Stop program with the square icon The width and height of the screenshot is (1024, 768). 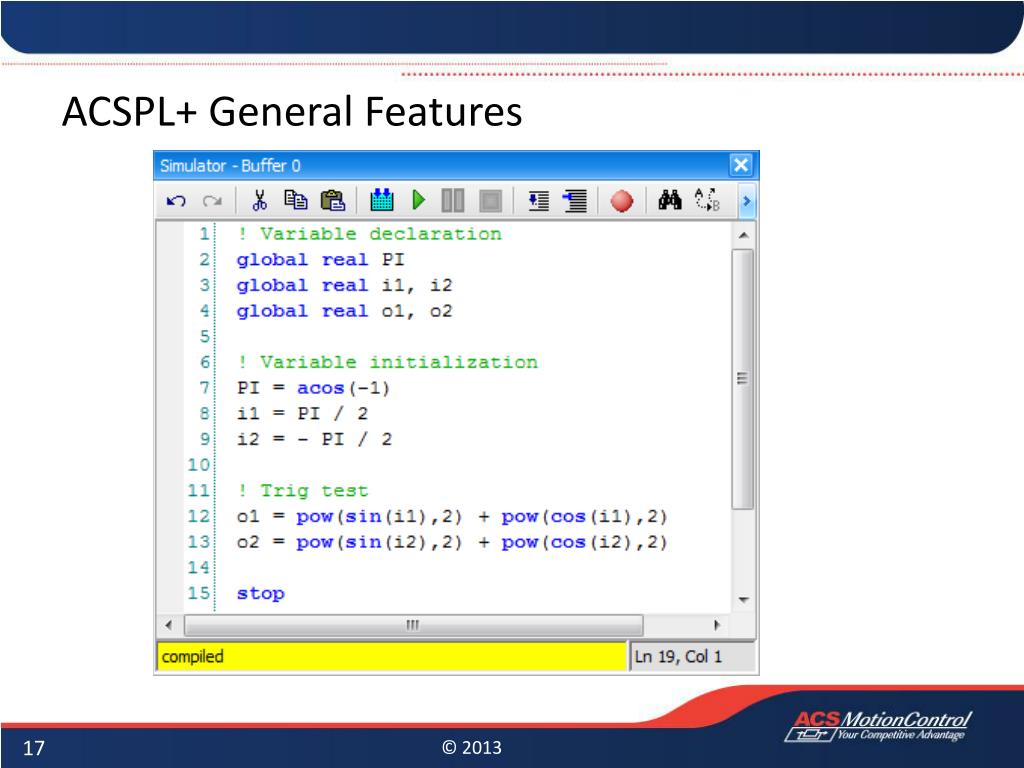pyautogui.click(x=490, y=200)
